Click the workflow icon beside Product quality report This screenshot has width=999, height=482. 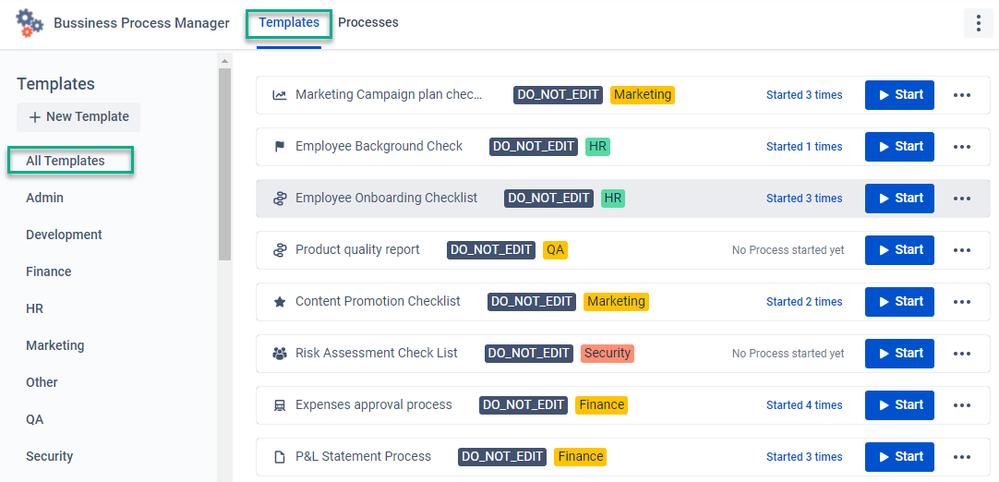click(279, 250)
